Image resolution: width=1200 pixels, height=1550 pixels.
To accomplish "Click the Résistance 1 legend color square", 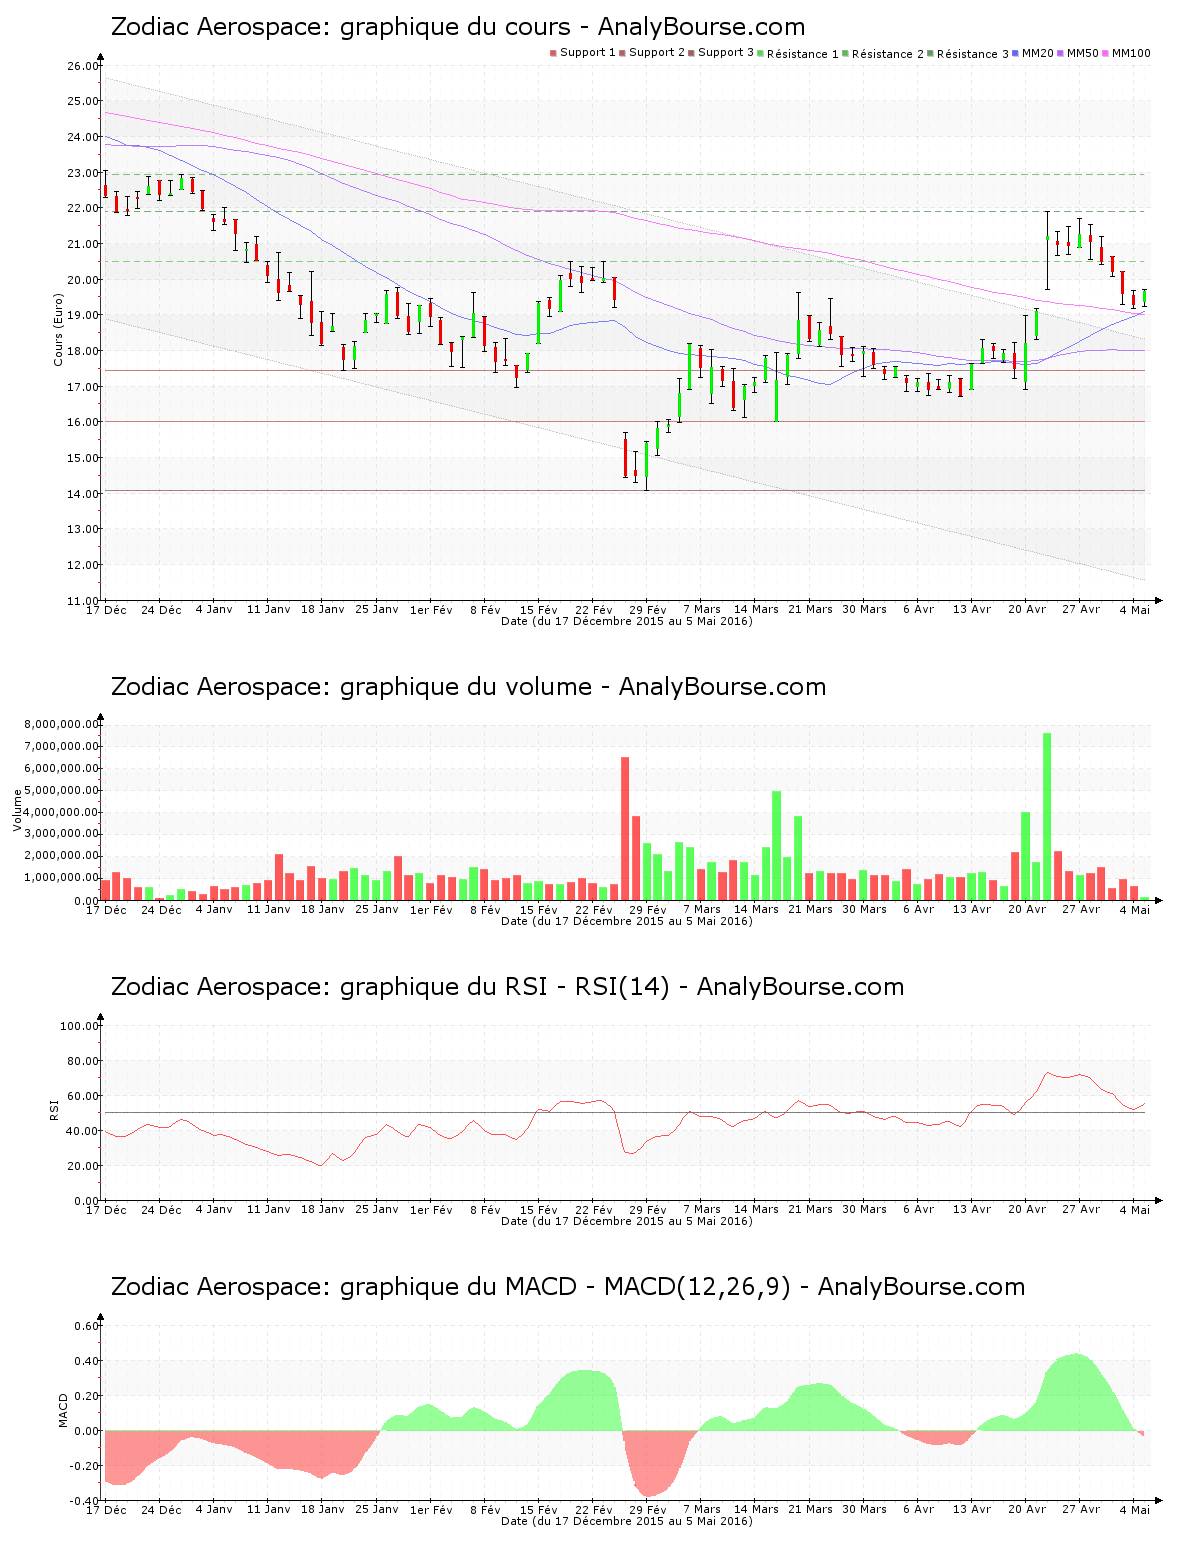I will coord(761,53).
